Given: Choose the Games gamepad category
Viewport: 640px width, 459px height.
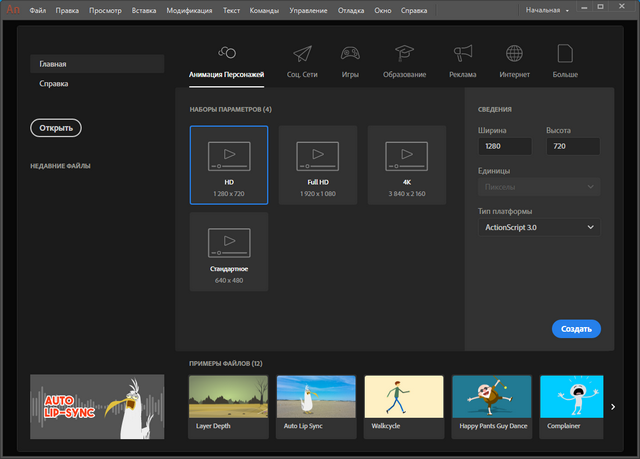Looking at the screenshot, I should pos(352,53).
